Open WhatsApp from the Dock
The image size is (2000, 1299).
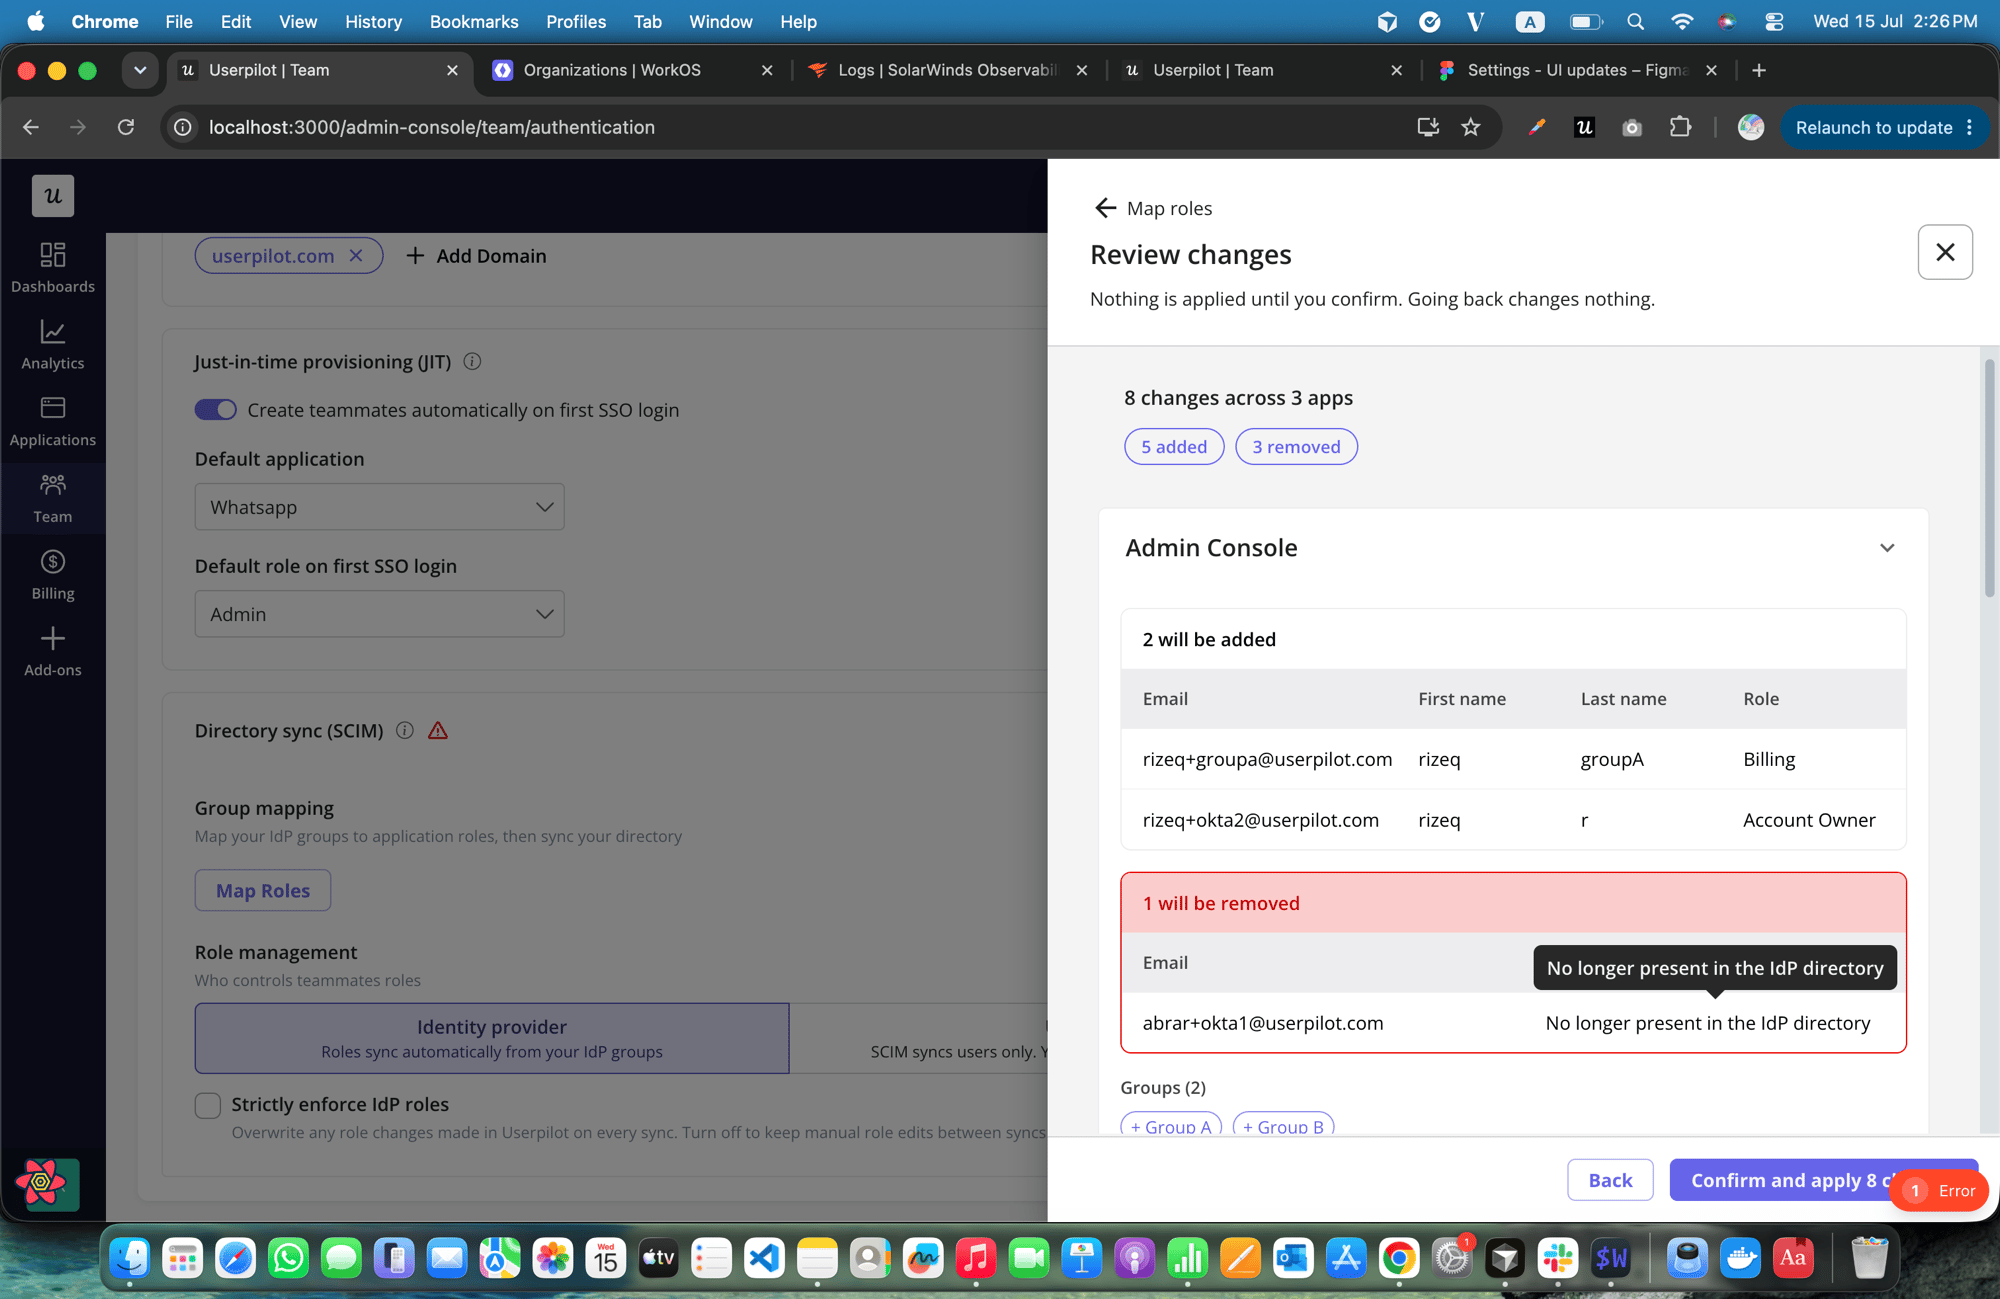point(288,1257)
